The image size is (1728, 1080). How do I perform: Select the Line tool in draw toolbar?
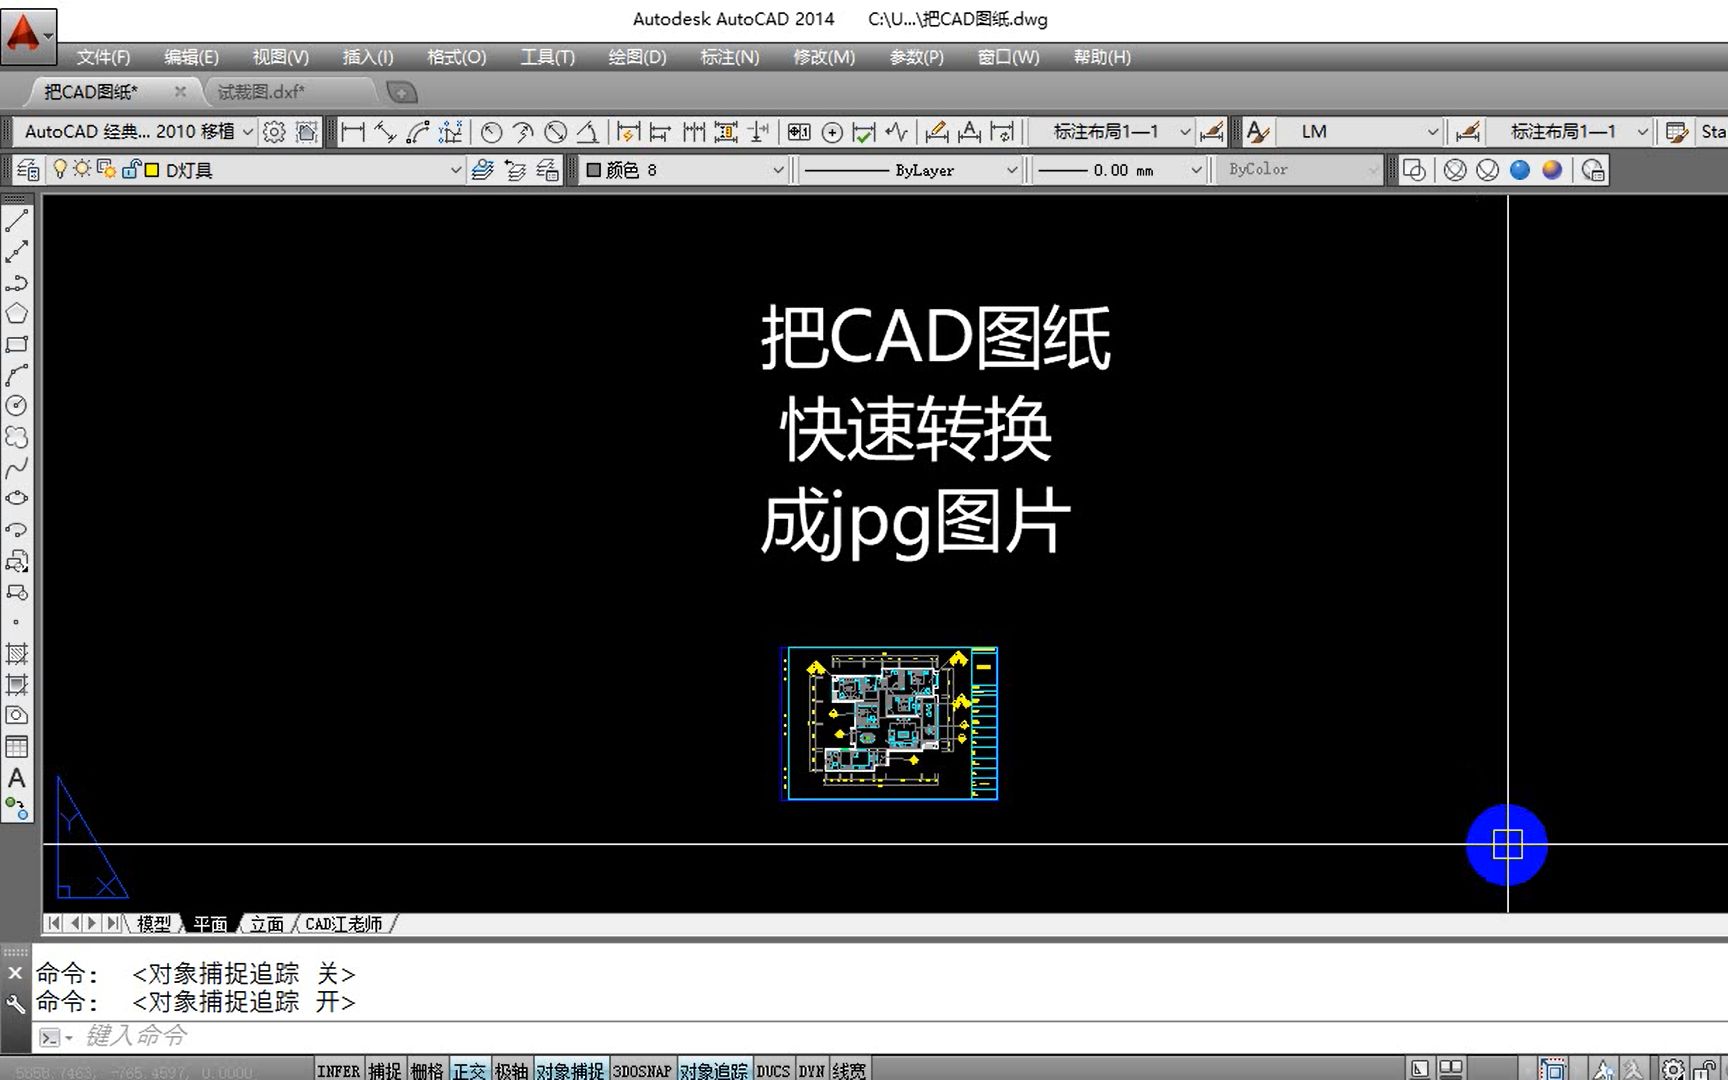pos(17,221)
